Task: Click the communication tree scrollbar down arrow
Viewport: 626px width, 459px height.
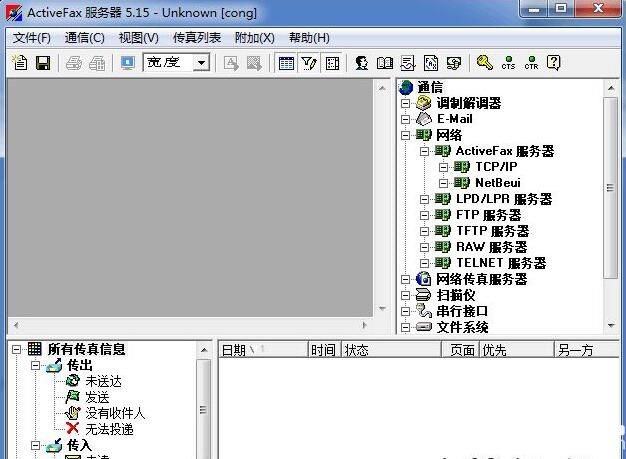Action: (x=610, y=326)
